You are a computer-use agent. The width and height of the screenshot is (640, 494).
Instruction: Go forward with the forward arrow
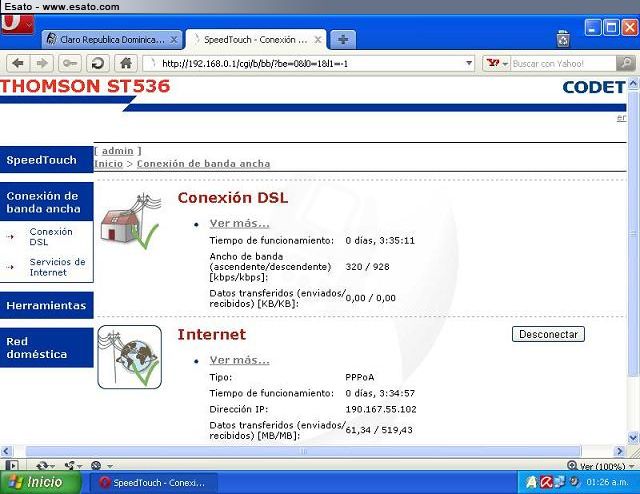[42, 63]
